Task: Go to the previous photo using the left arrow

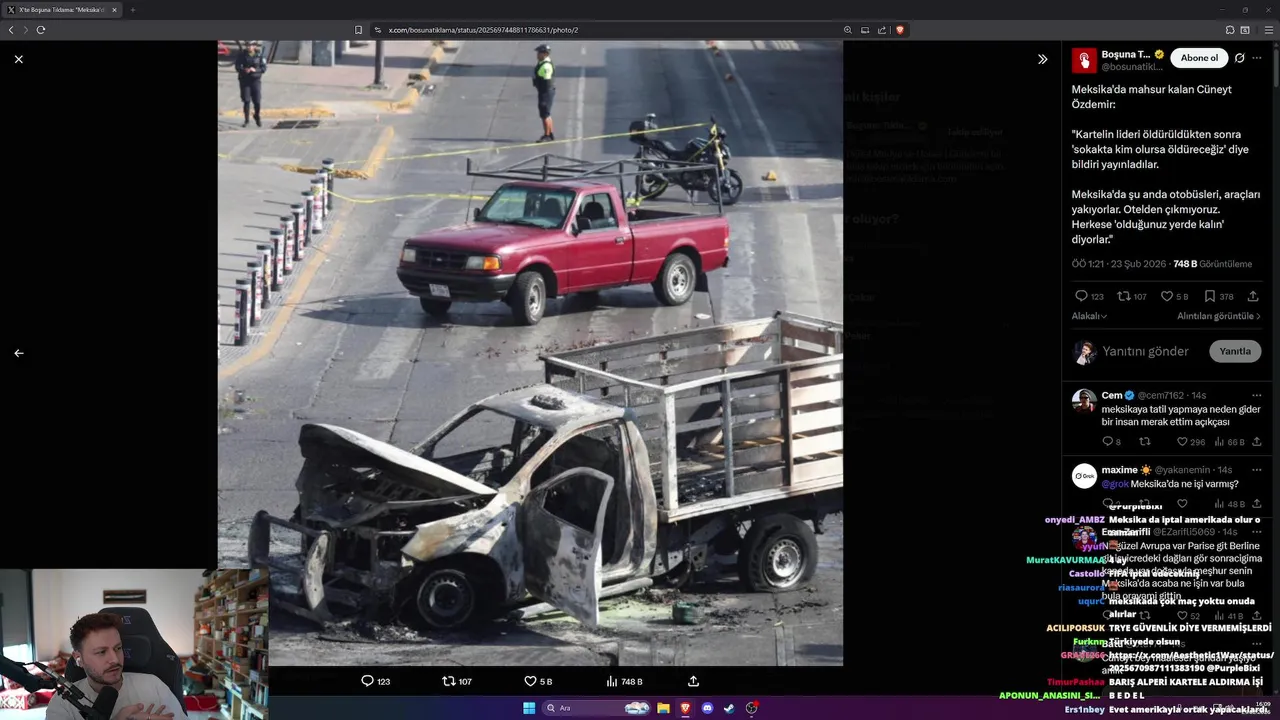Action: (18, 353)
